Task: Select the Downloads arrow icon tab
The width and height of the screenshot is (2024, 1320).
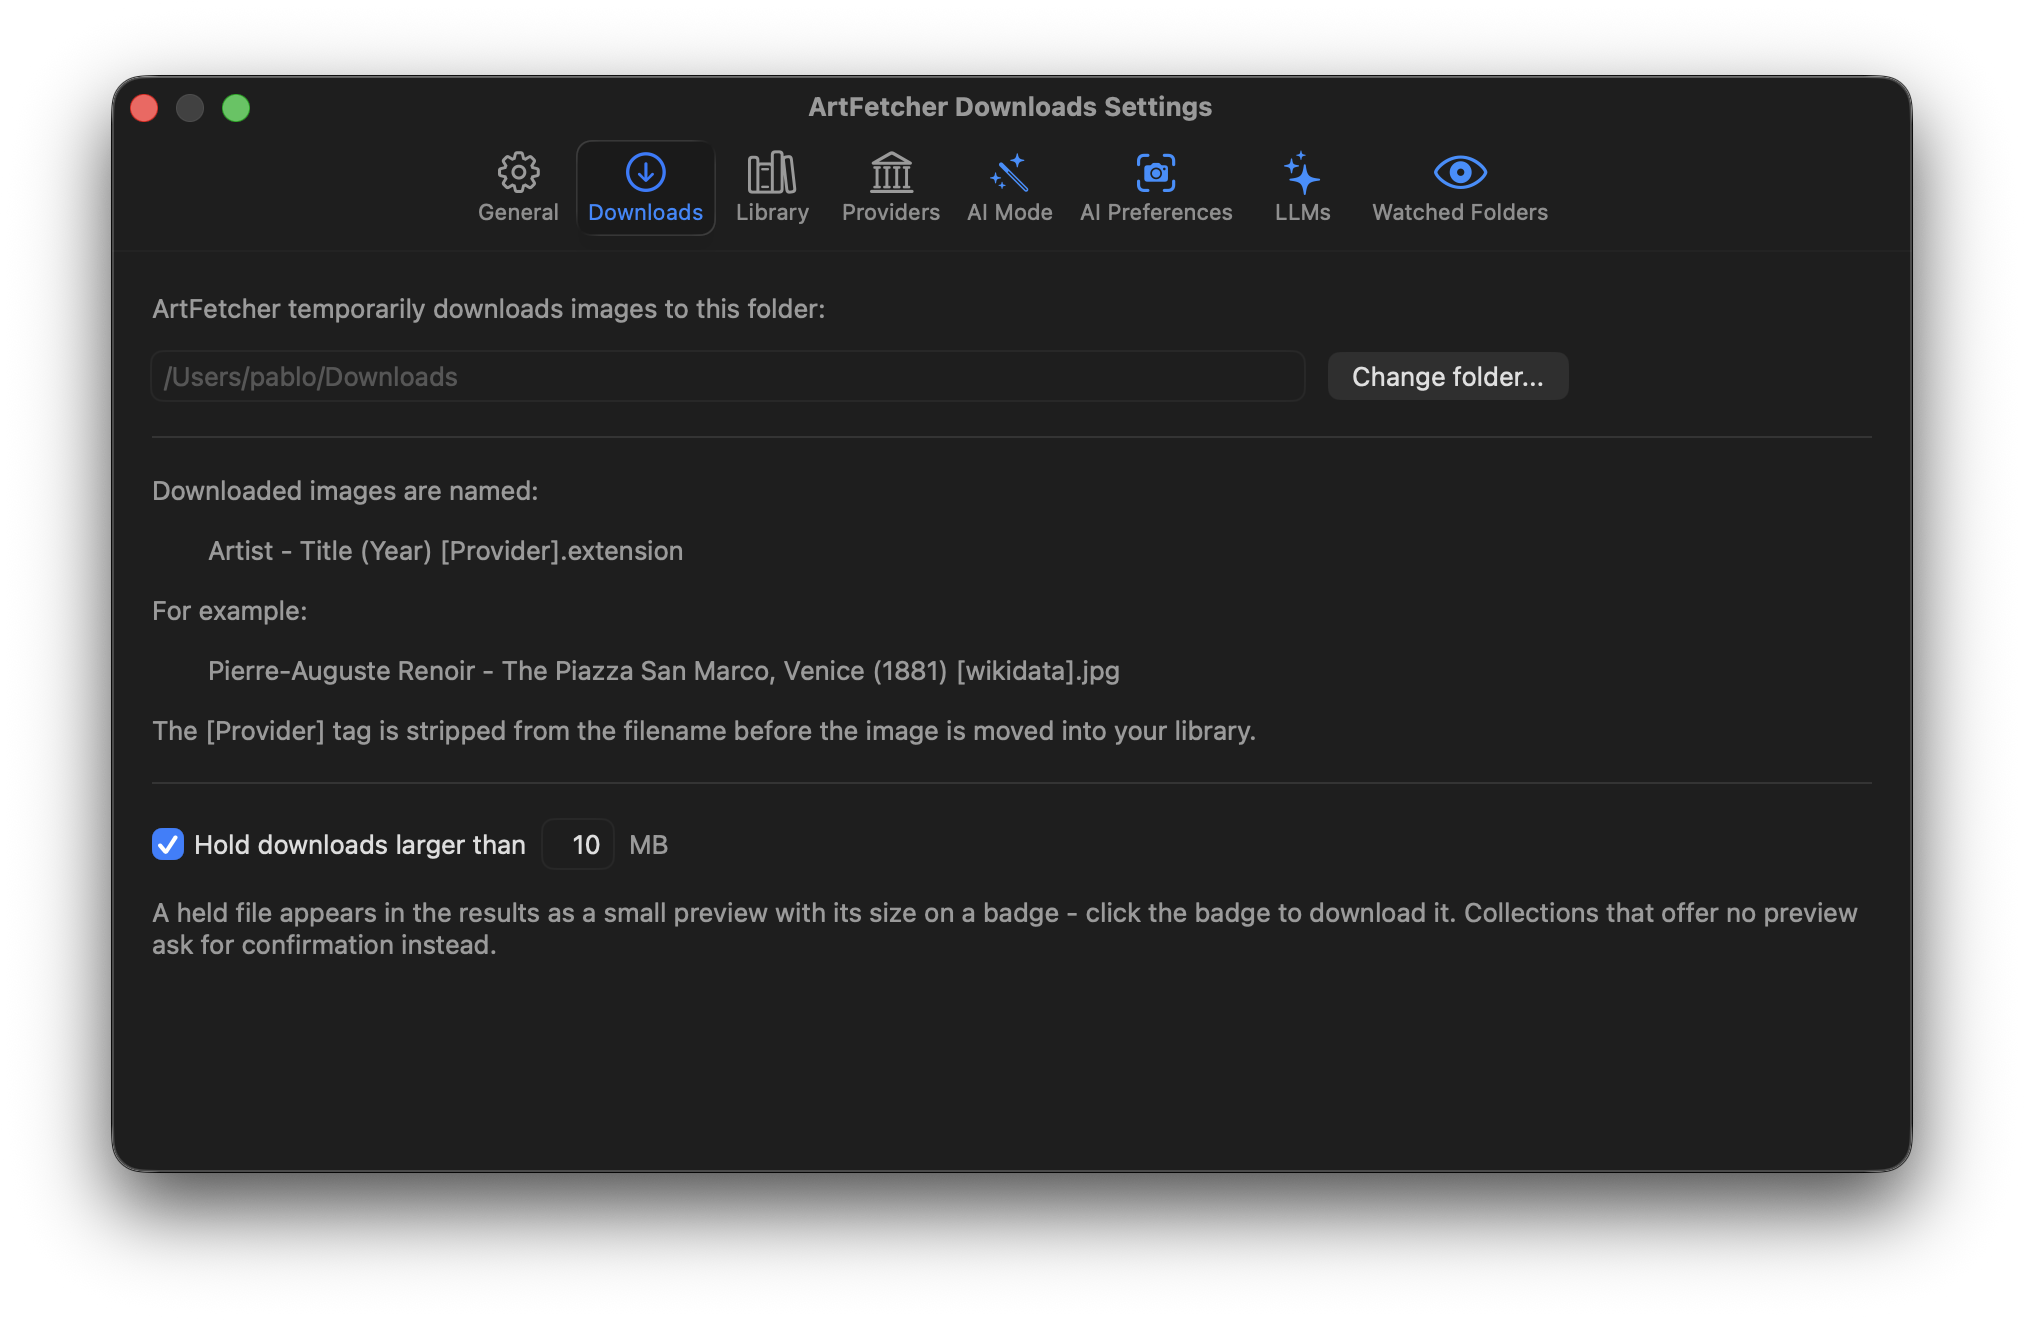Action: point(645,173)
